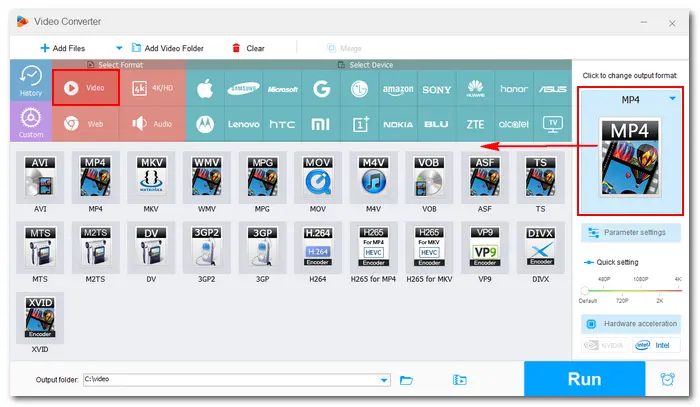Select the 3GP format icon
Screen dimensions: 700x407
click(x=262, y=248)
